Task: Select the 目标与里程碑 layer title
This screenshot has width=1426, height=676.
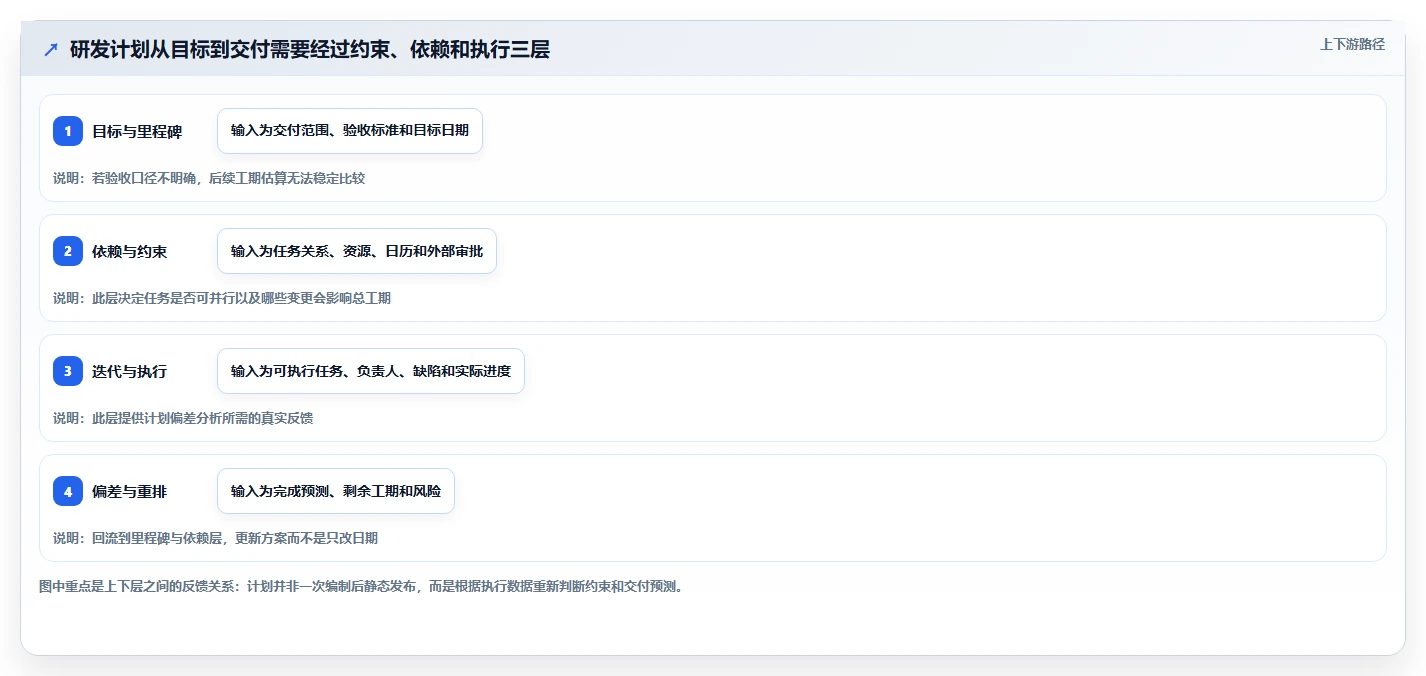Action: click(137, 131)
